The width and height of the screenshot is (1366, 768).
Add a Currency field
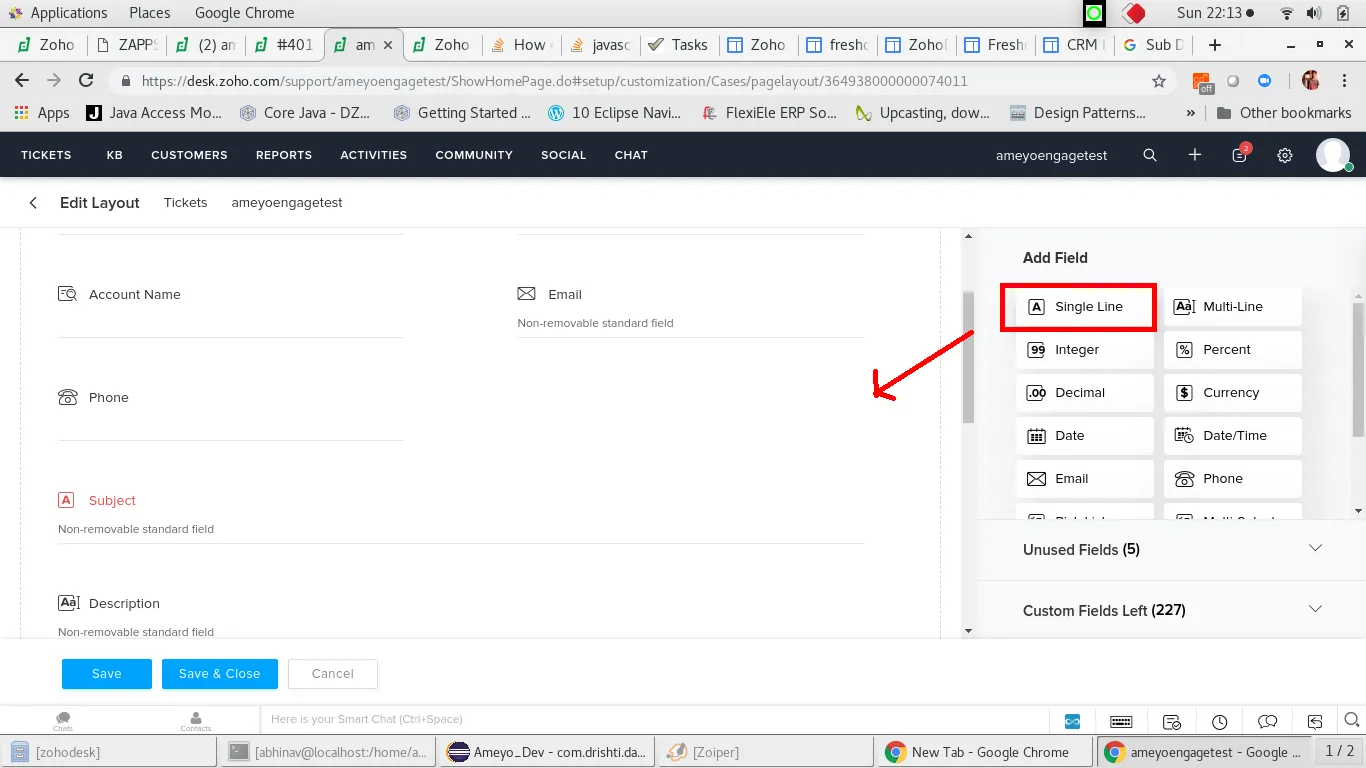(1233, 393)
